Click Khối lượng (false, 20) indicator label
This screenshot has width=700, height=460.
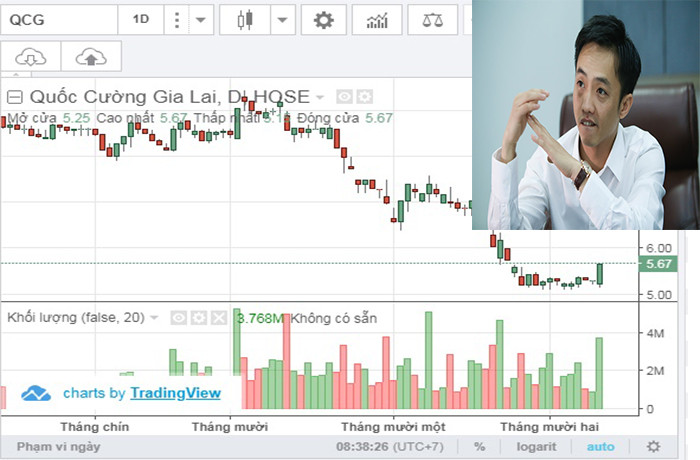point(76,318)
